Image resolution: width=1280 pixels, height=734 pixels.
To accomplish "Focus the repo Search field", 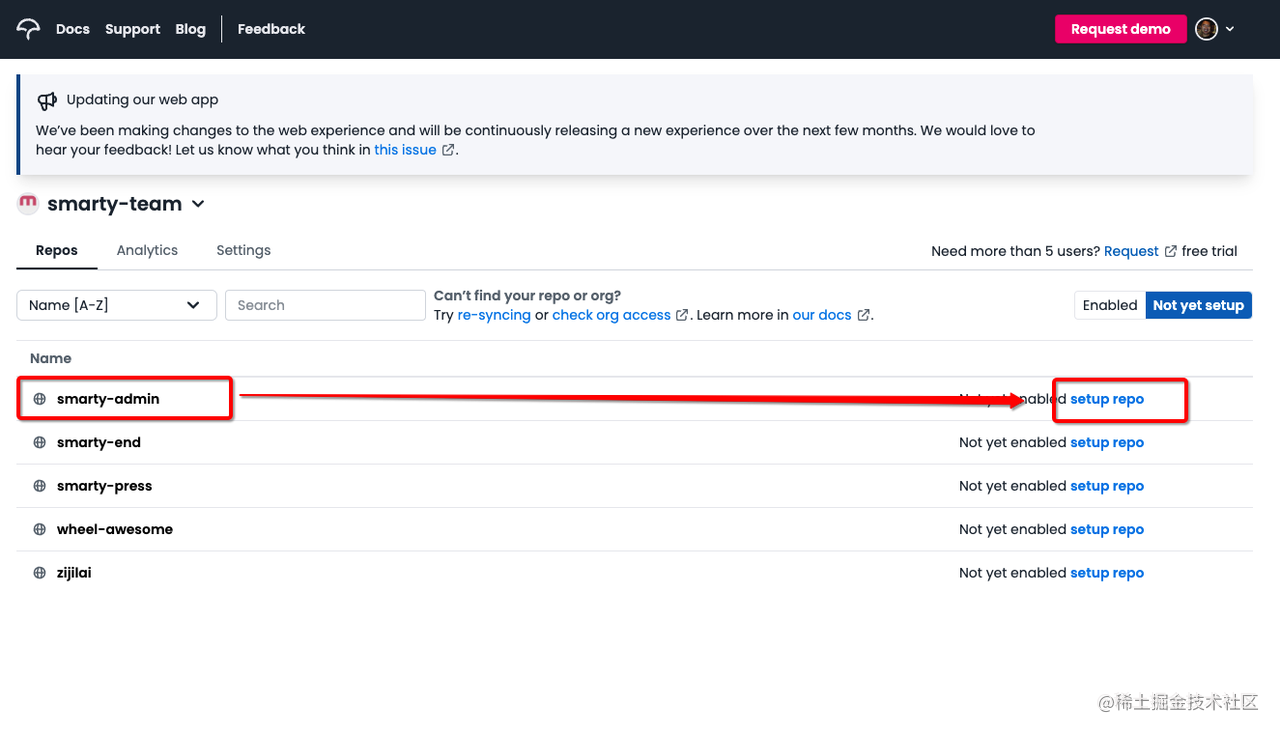I will coord(325,305).
